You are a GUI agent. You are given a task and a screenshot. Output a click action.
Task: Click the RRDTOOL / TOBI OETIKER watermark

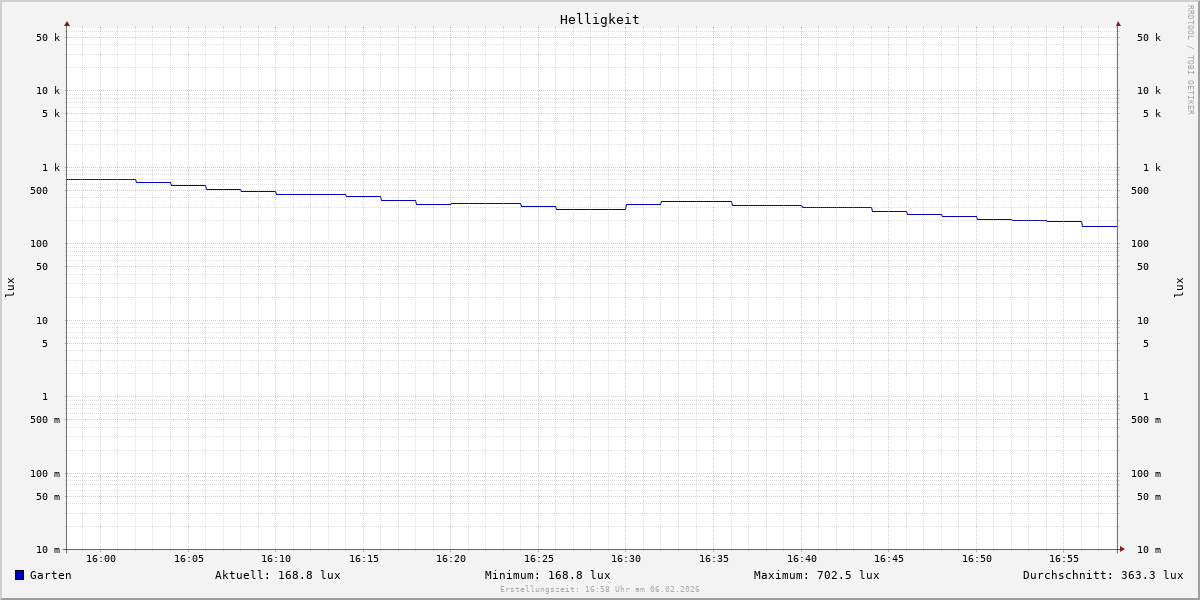click(x=1190, y=59)
